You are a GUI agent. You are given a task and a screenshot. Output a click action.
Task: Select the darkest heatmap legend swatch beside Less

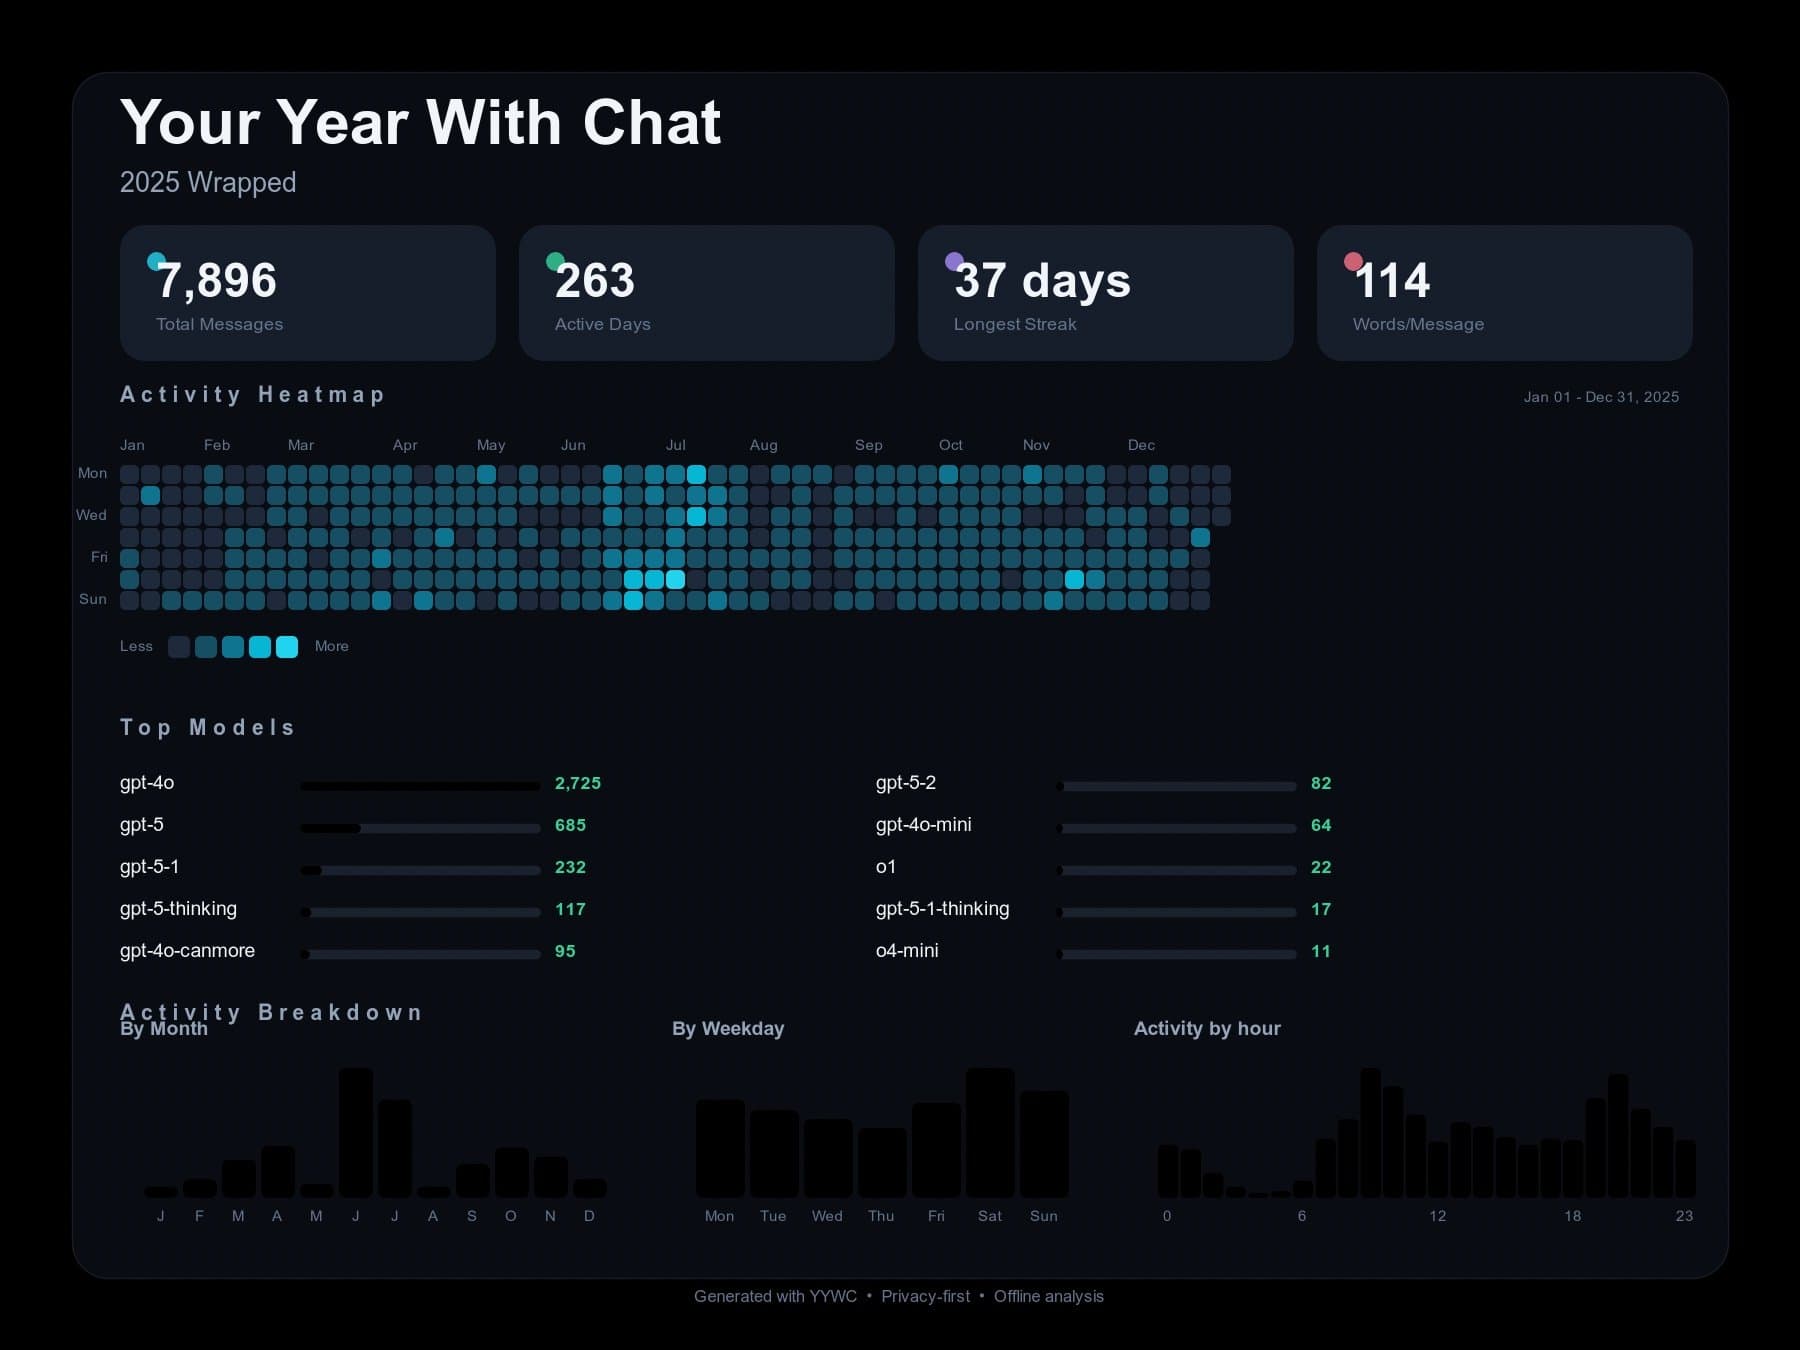179,647
